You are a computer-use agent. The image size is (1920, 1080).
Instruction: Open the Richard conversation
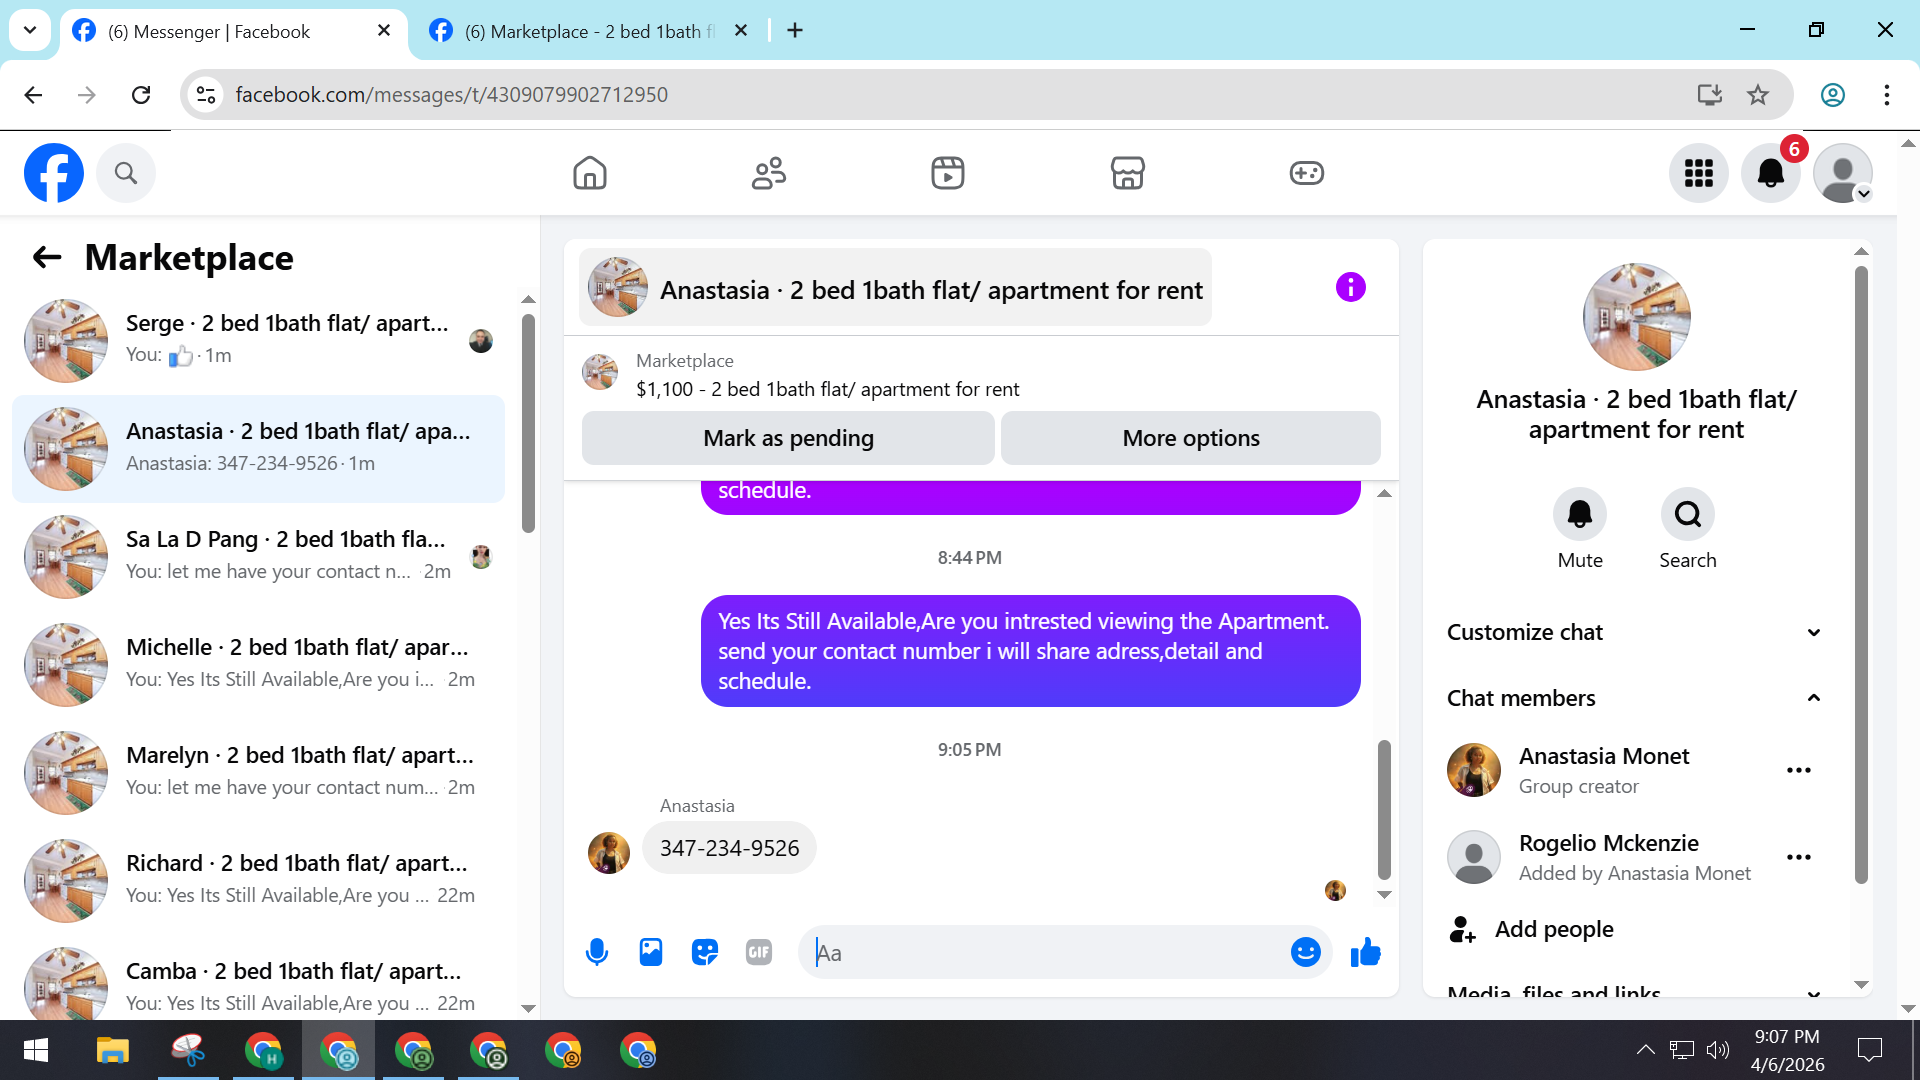(258, 880)
